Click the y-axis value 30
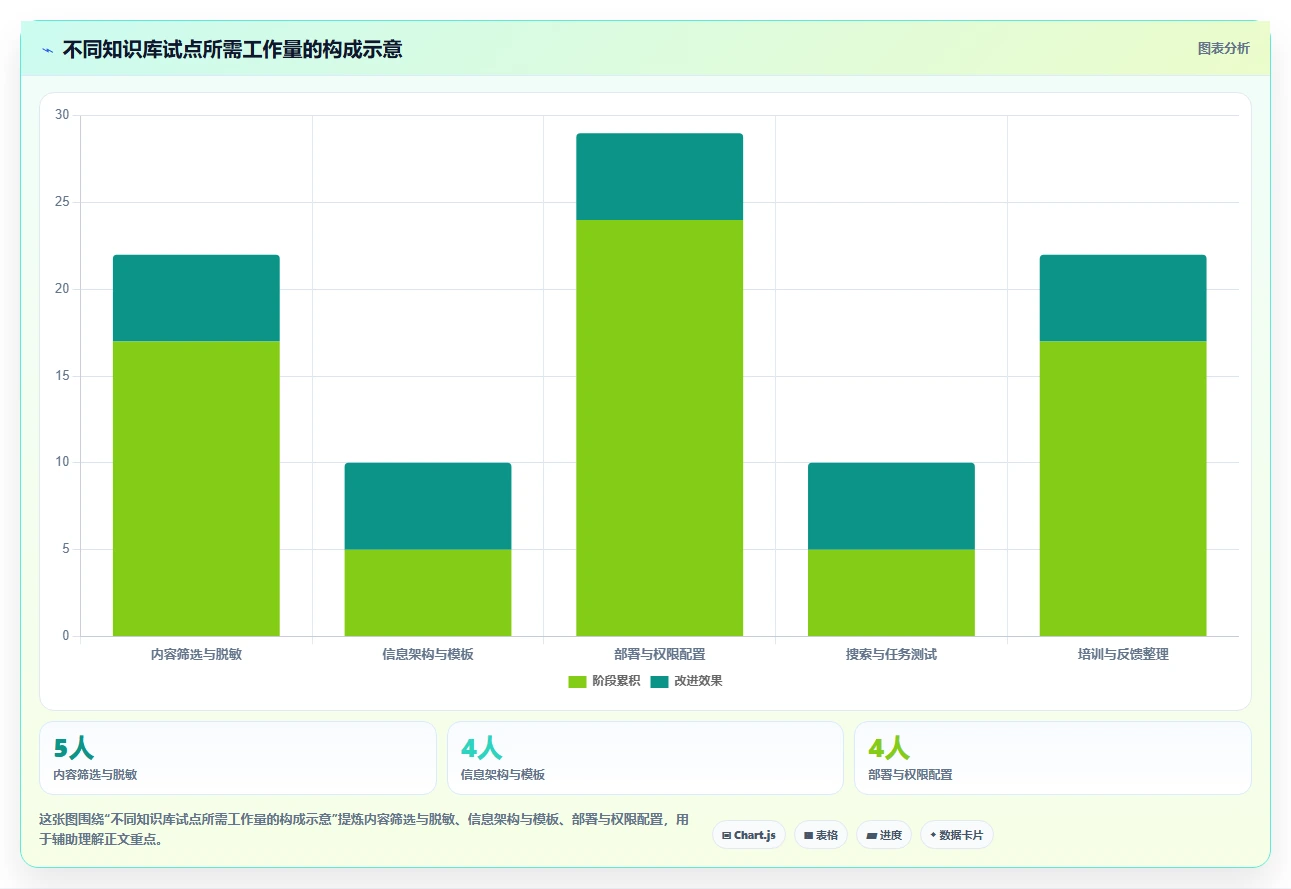 62,115
